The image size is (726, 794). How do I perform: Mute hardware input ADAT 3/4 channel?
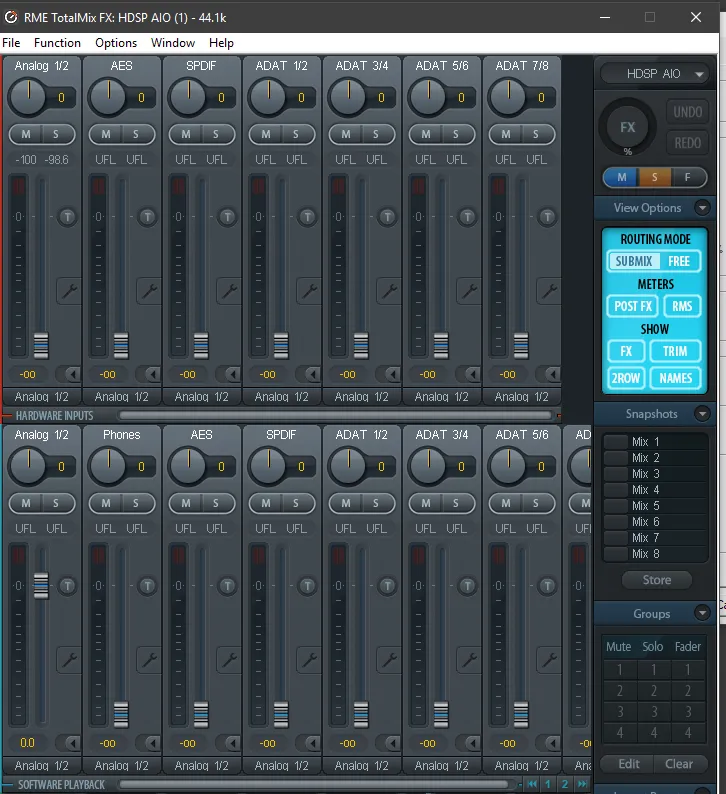click(x=346, y=134)
